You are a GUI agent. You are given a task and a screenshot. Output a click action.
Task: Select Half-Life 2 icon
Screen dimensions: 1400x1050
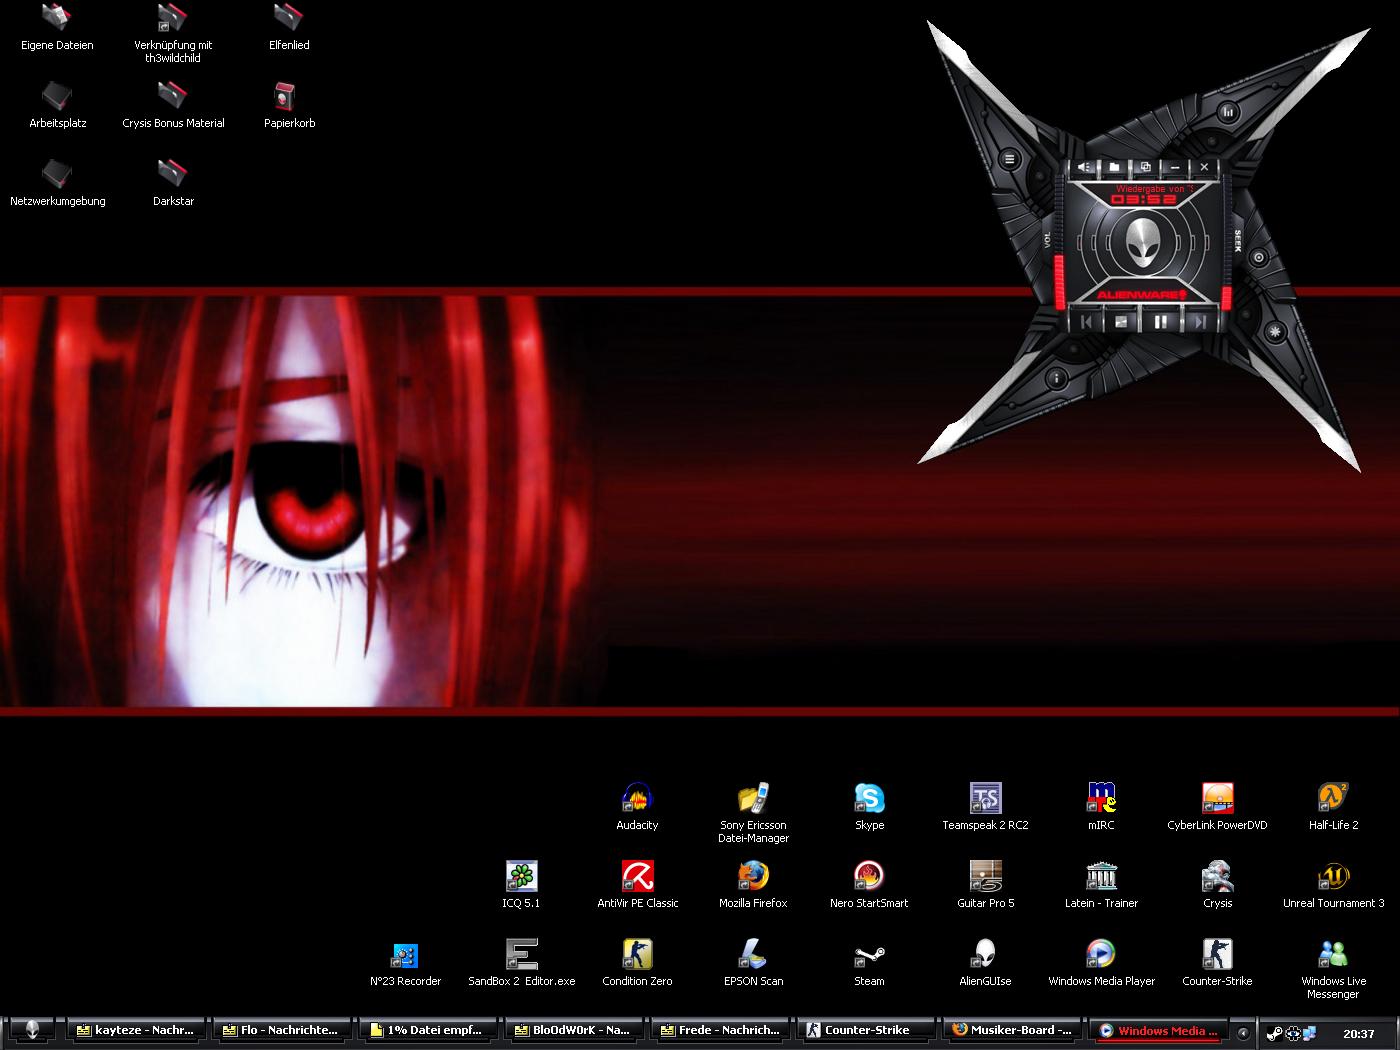[x=1333, y=806]
